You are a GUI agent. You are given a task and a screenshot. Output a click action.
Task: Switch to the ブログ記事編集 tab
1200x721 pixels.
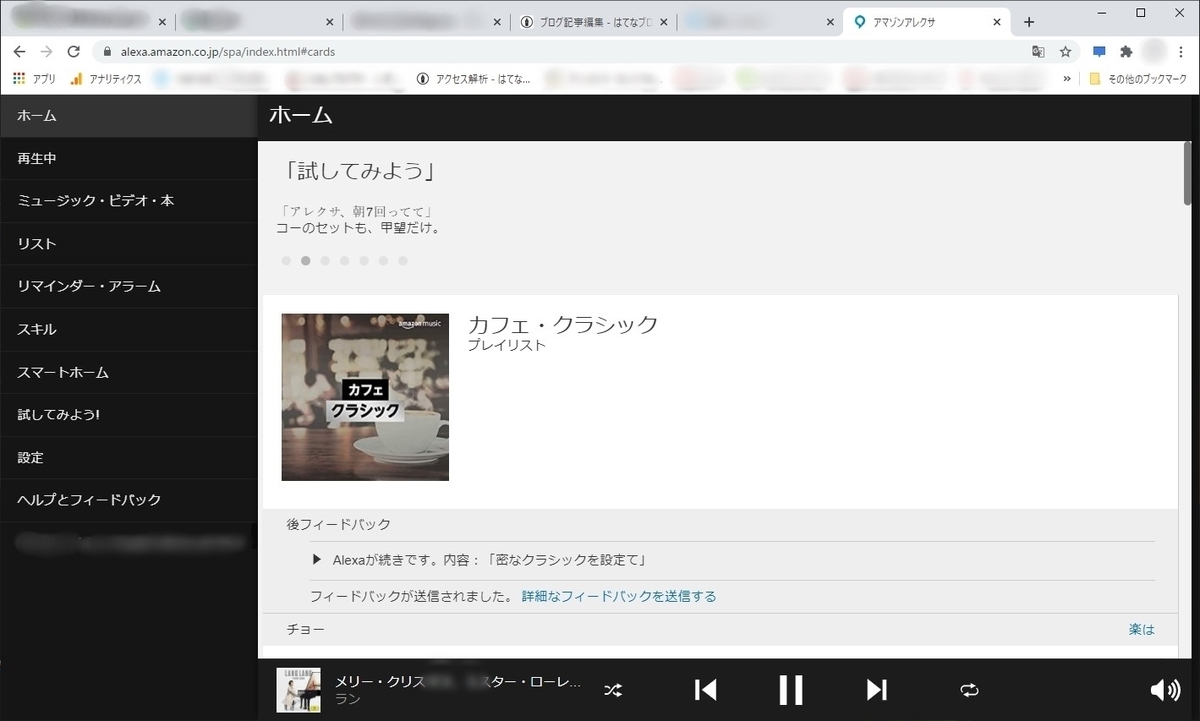pyautogui.click(x=594, y=22)
